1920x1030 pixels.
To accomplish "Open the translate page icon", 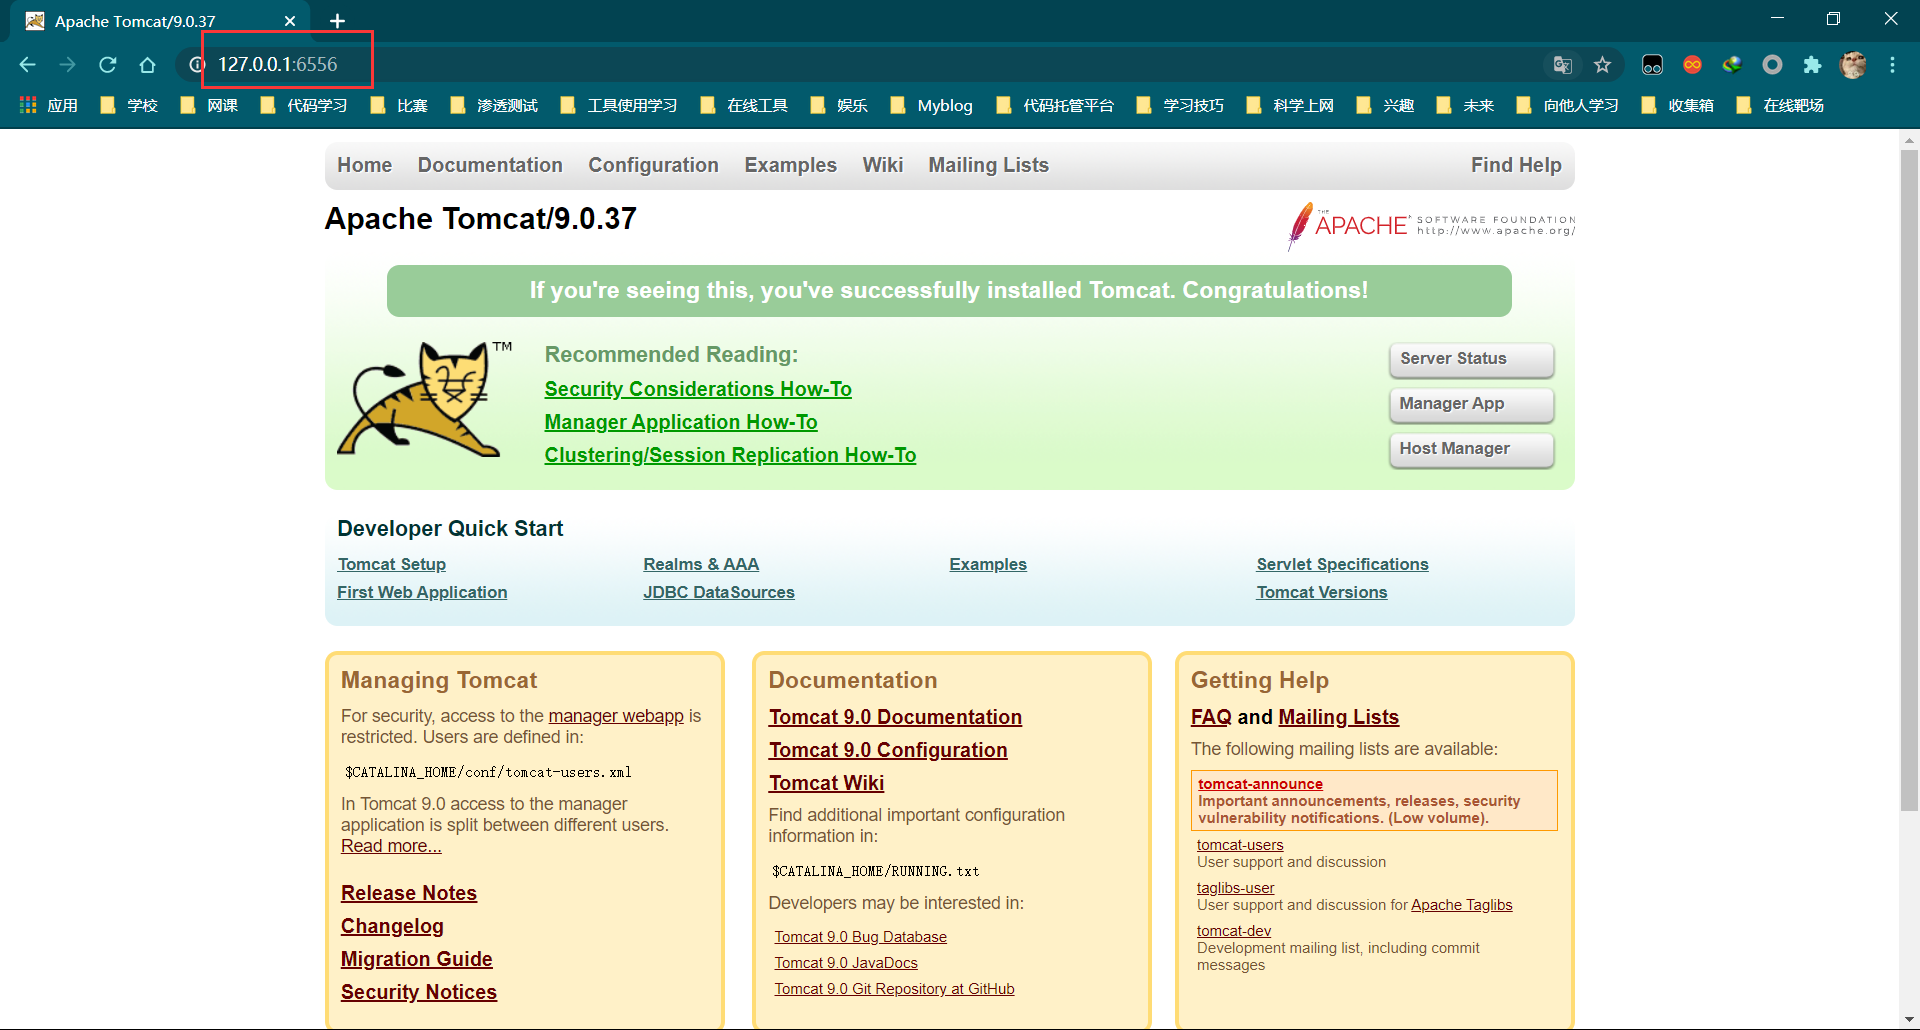I will point(1562,65).
